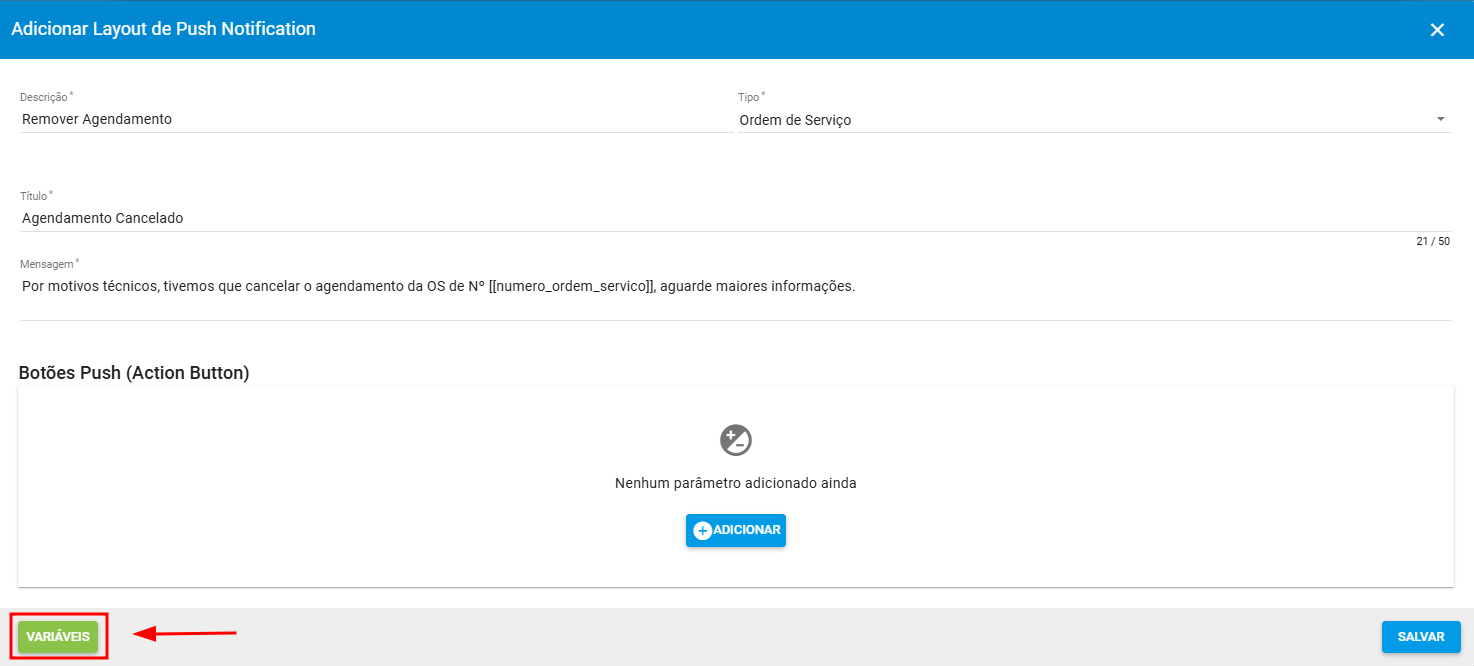Click 'Nenhum parâmetro adicionado ainda' text
Viewport: 1474px width, 666px height.
pyautogui.click(x=736, y=483)
